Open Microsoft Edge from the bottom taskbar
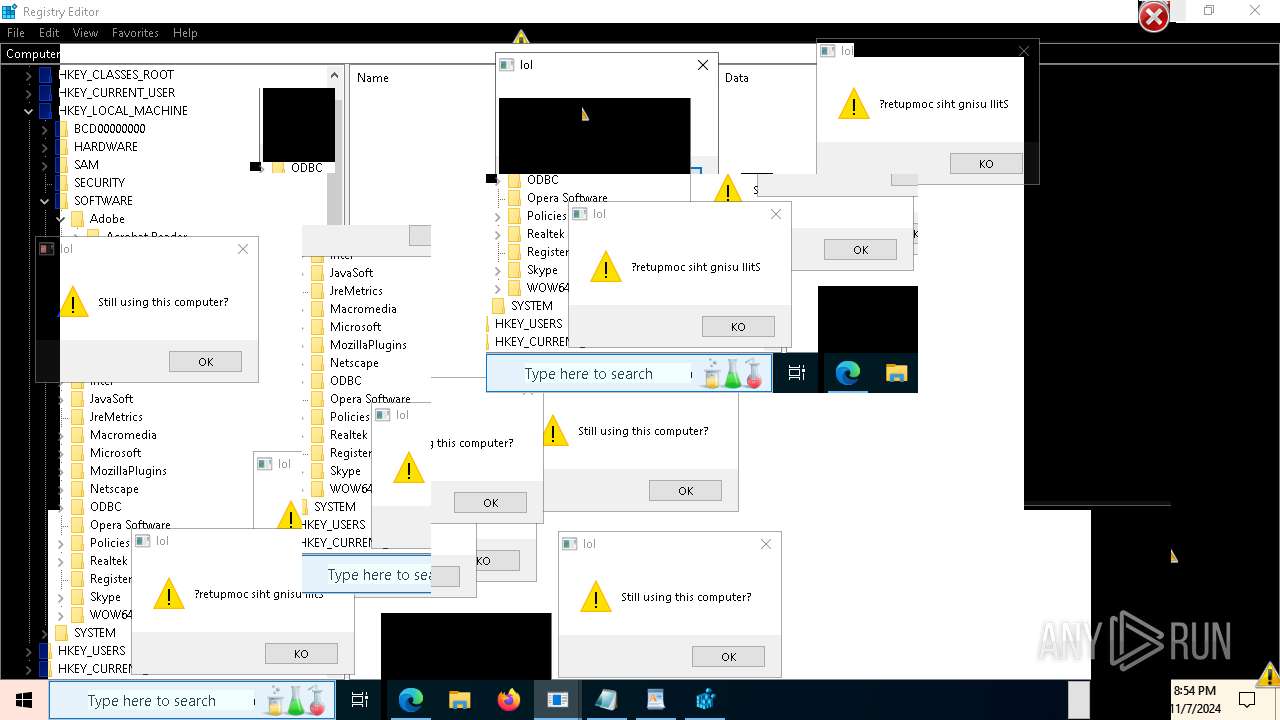The width and height of the screenshot is (1280, 720). (411, 700)
